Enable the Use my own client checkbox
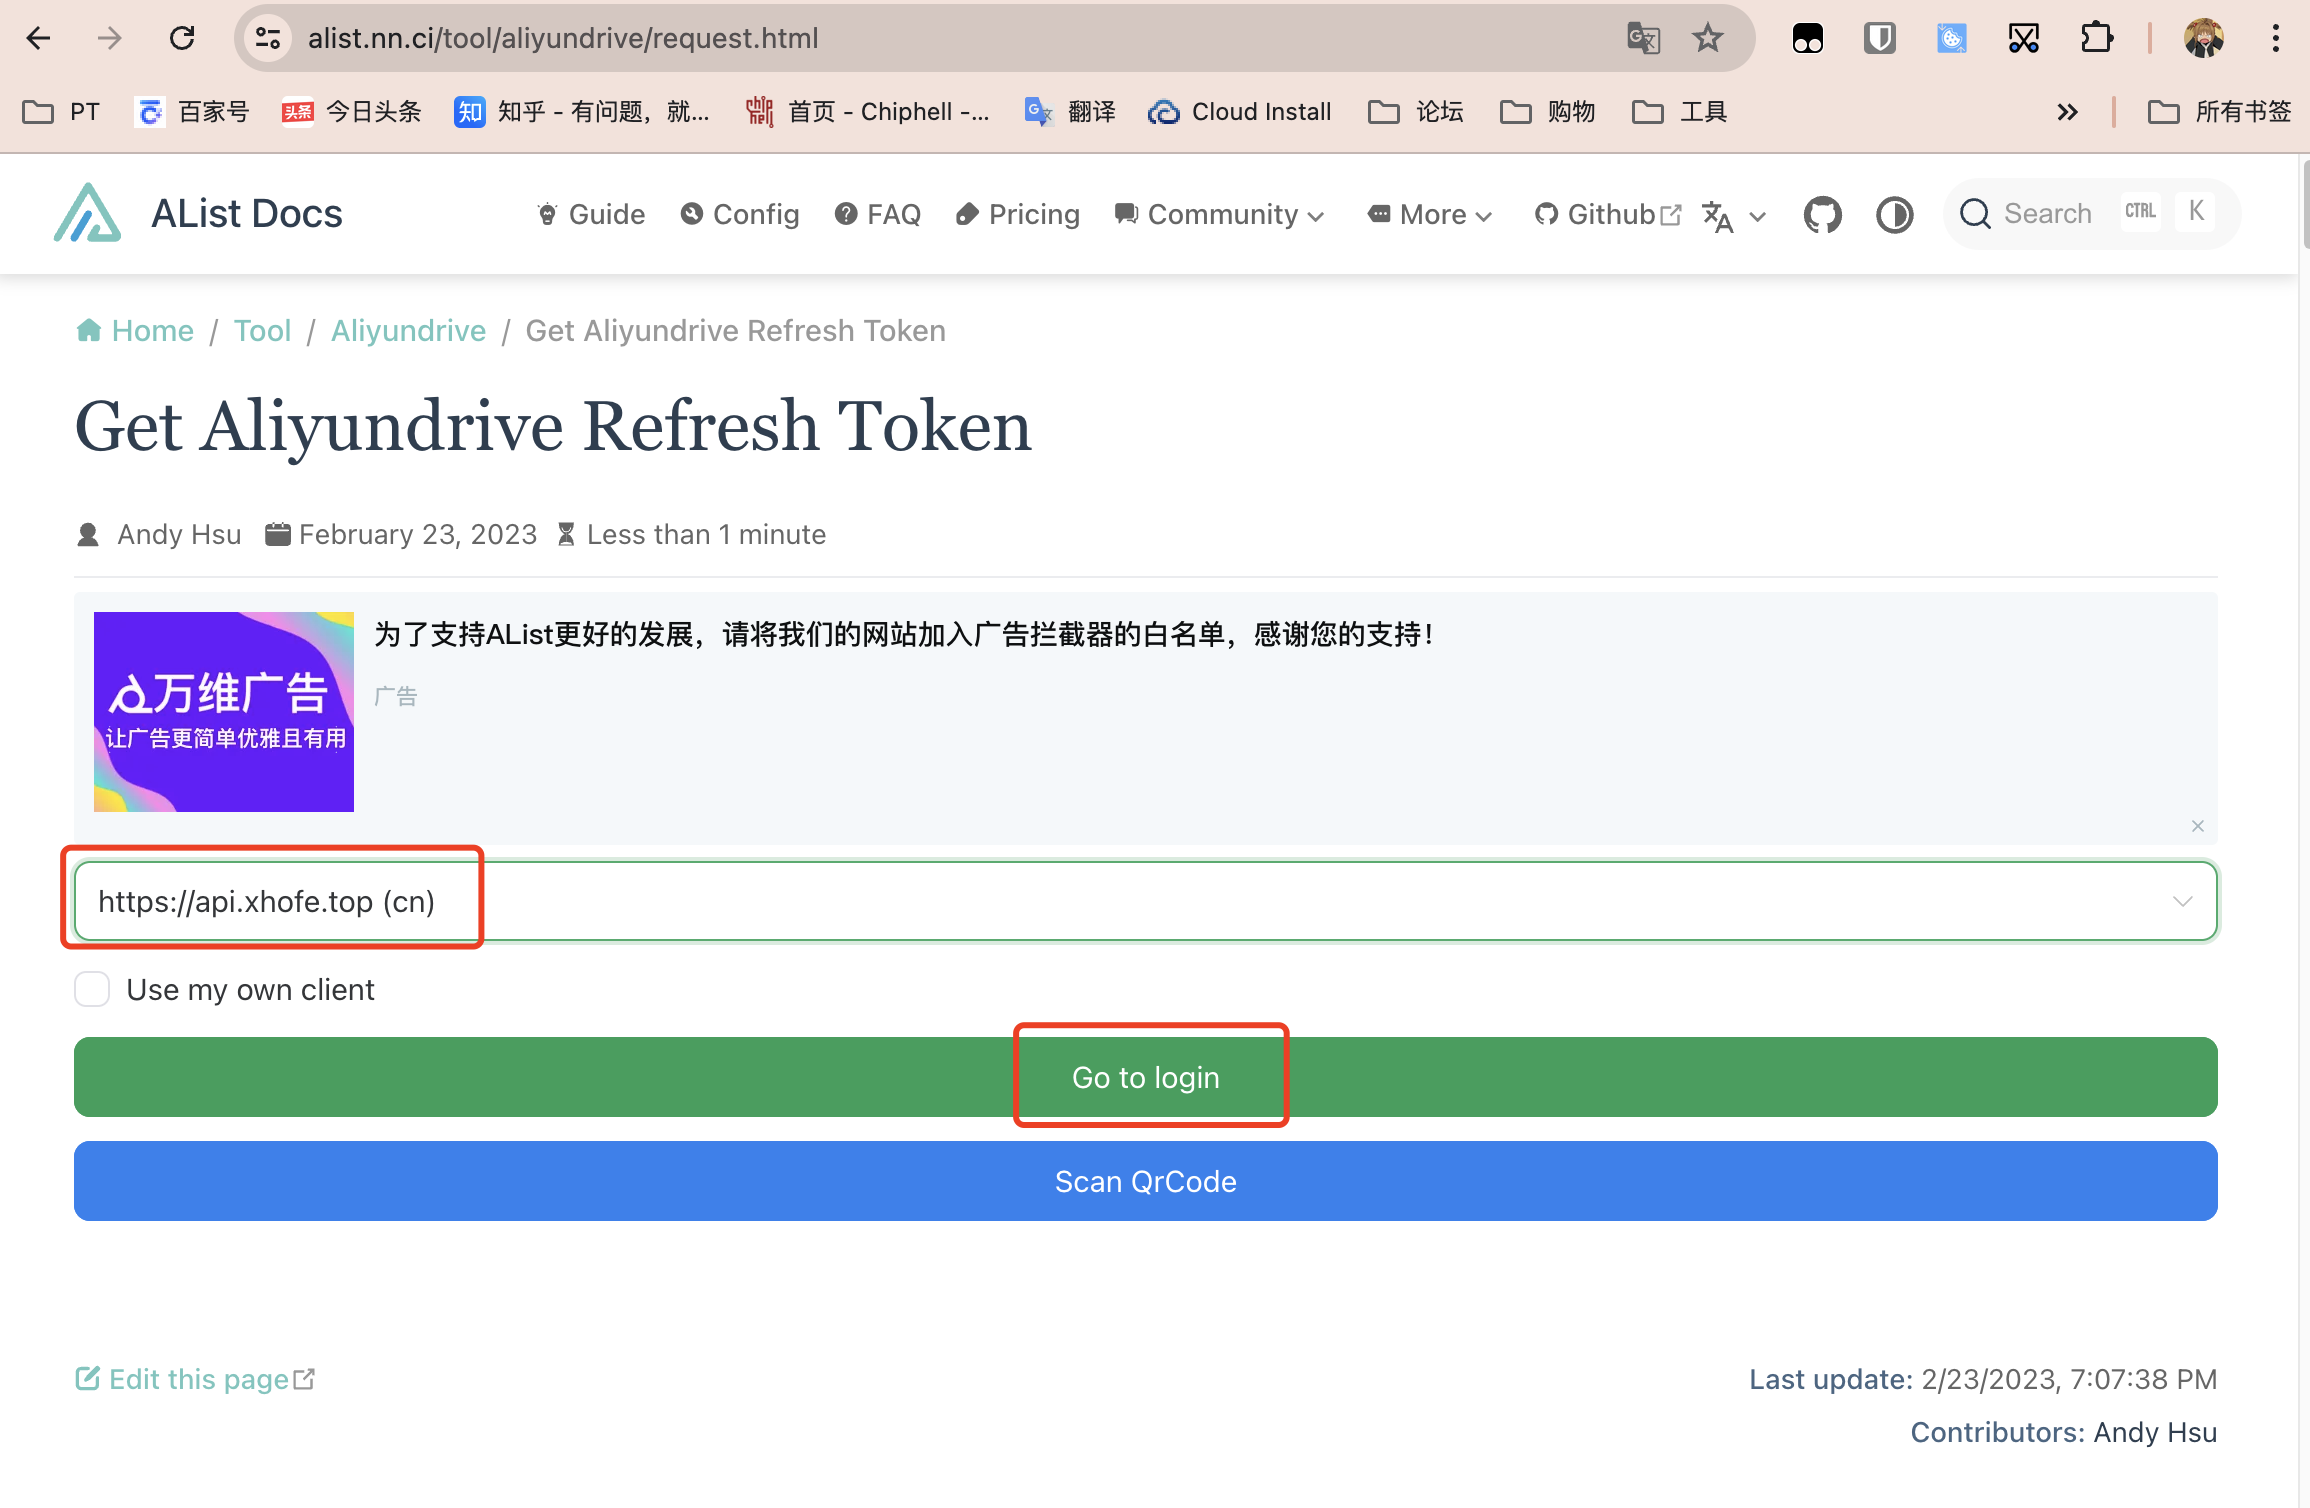The width and height of the screenshot is (2310, 1508). point(92,989)
